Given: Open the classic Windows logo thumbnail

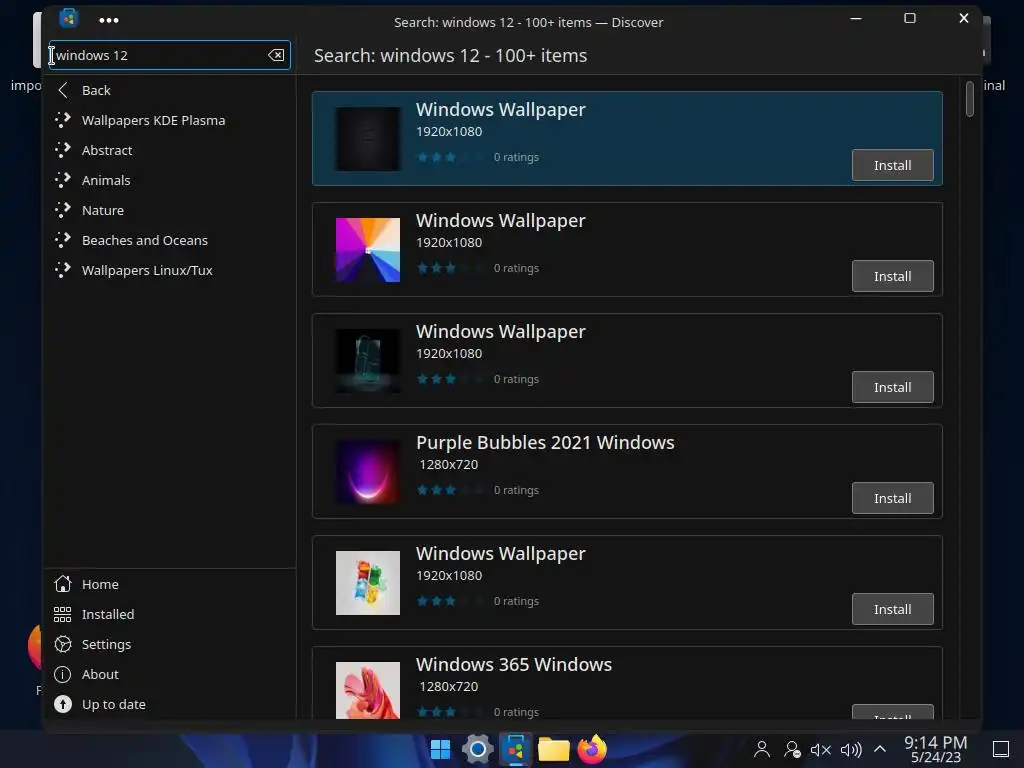Looking at the screenshot, I should point(368,583).
